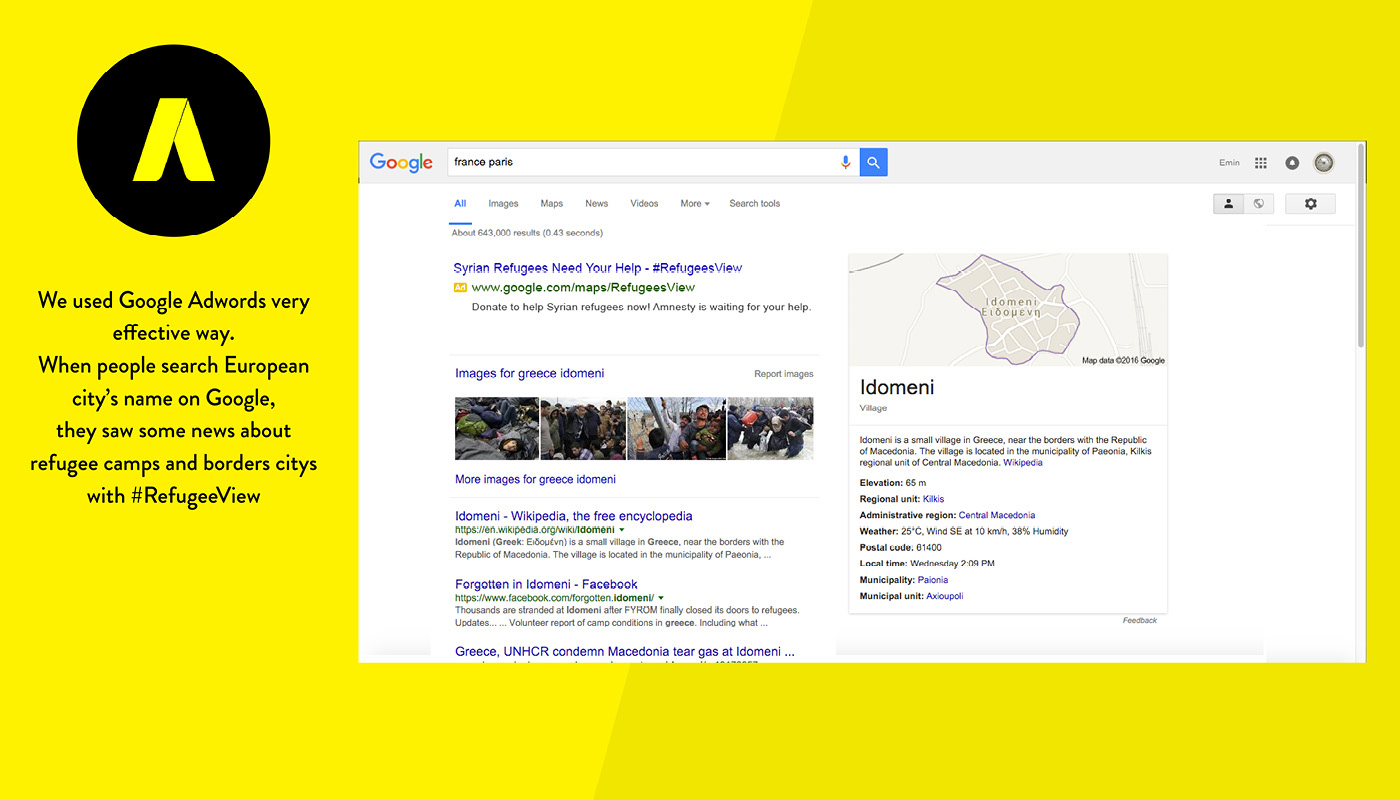Viewport: 1400px width, 800px height.
Task: Open Search tools options
Action: pyautogui.click(x=755, y=203)
